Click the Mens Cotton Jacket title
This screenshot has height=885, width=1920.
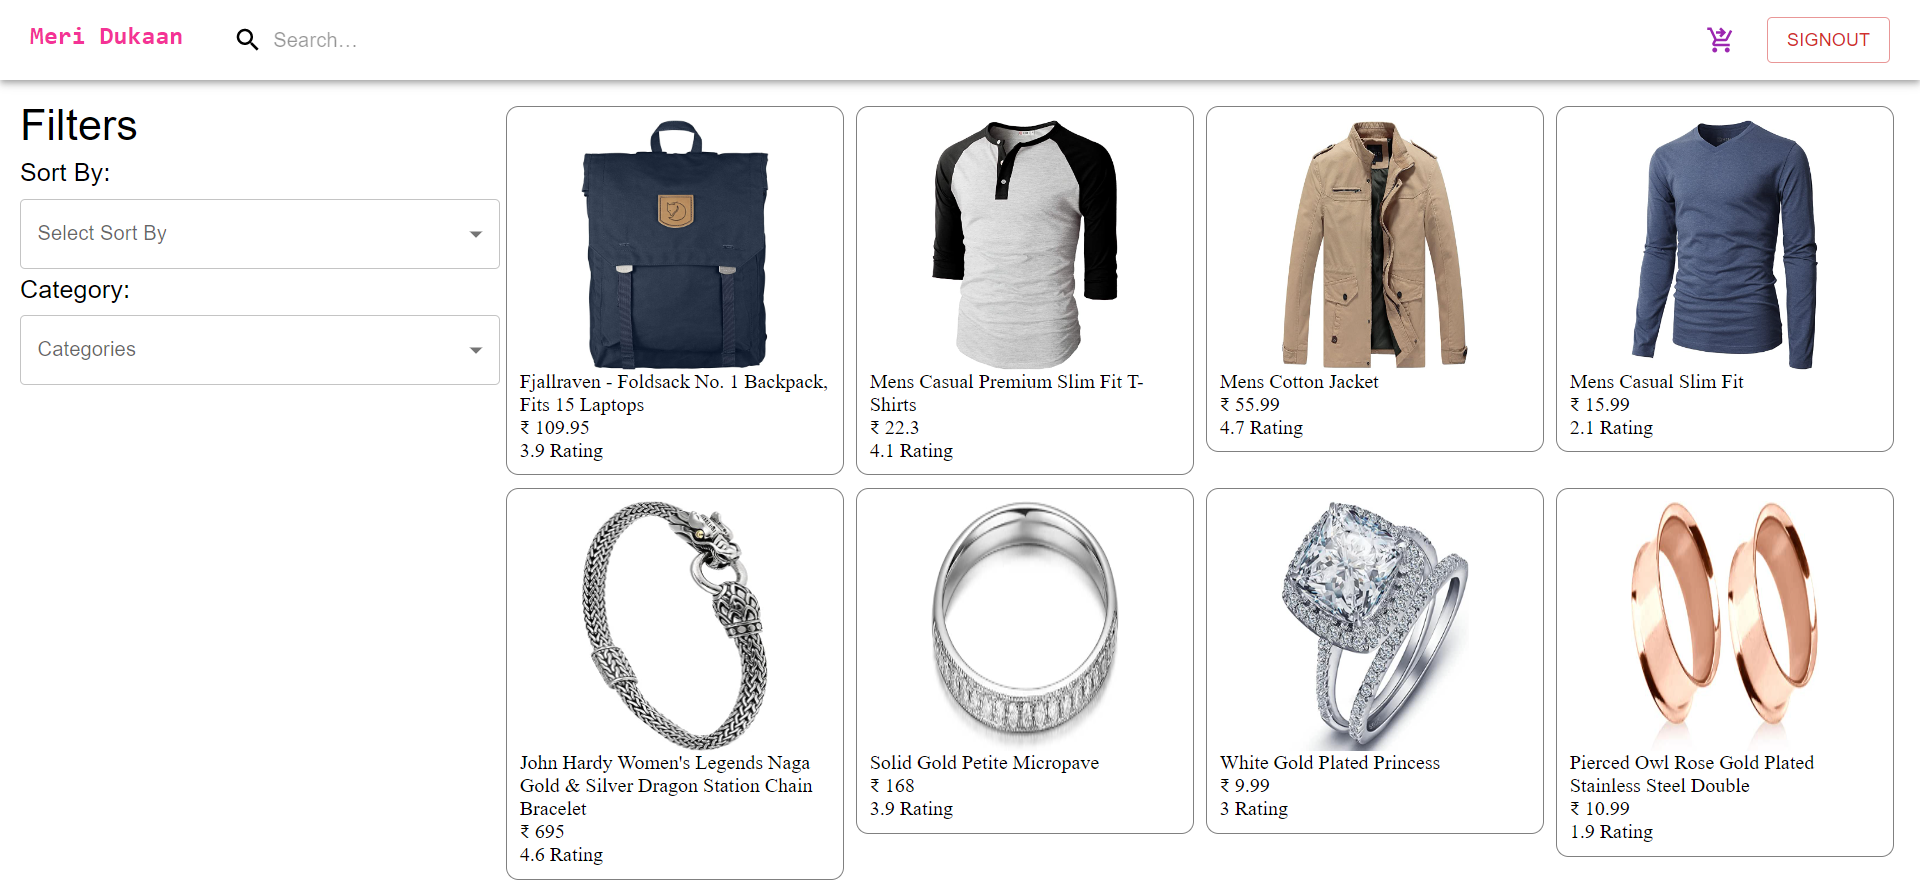(x=1299, y=382)
